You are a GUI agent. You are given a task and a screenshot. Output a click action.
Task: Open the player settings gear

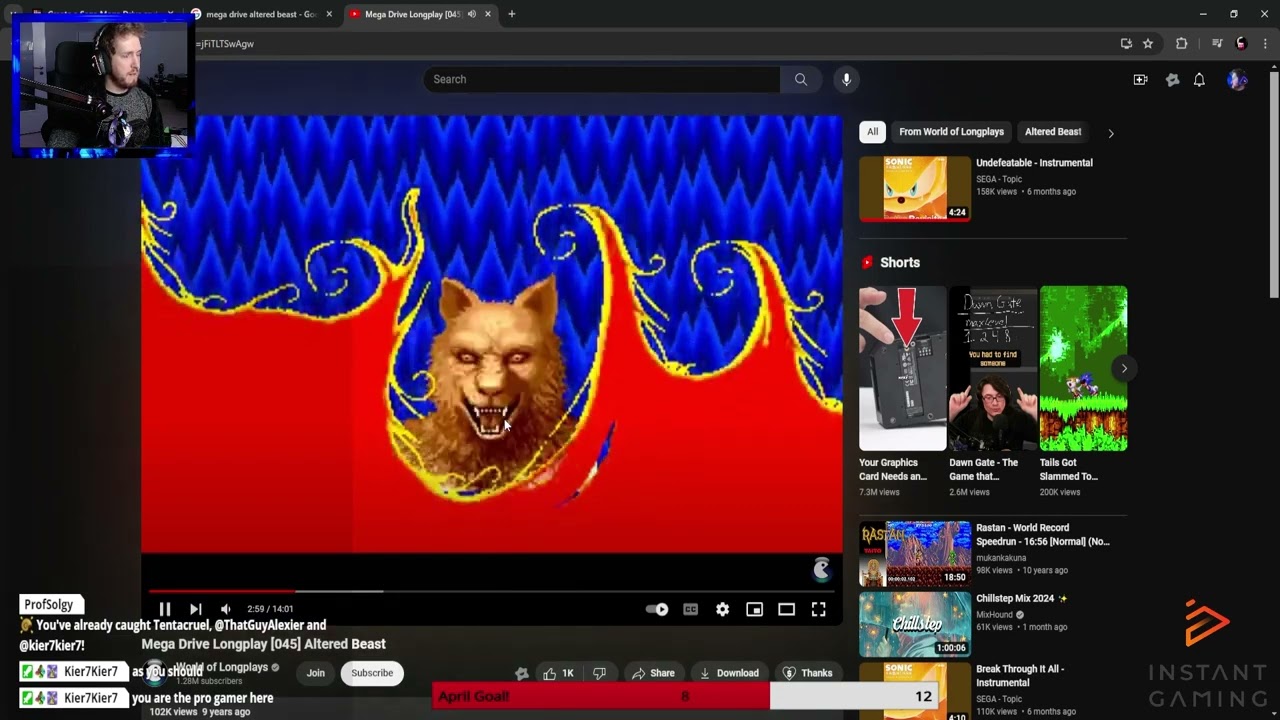click(x=722, y=609)
